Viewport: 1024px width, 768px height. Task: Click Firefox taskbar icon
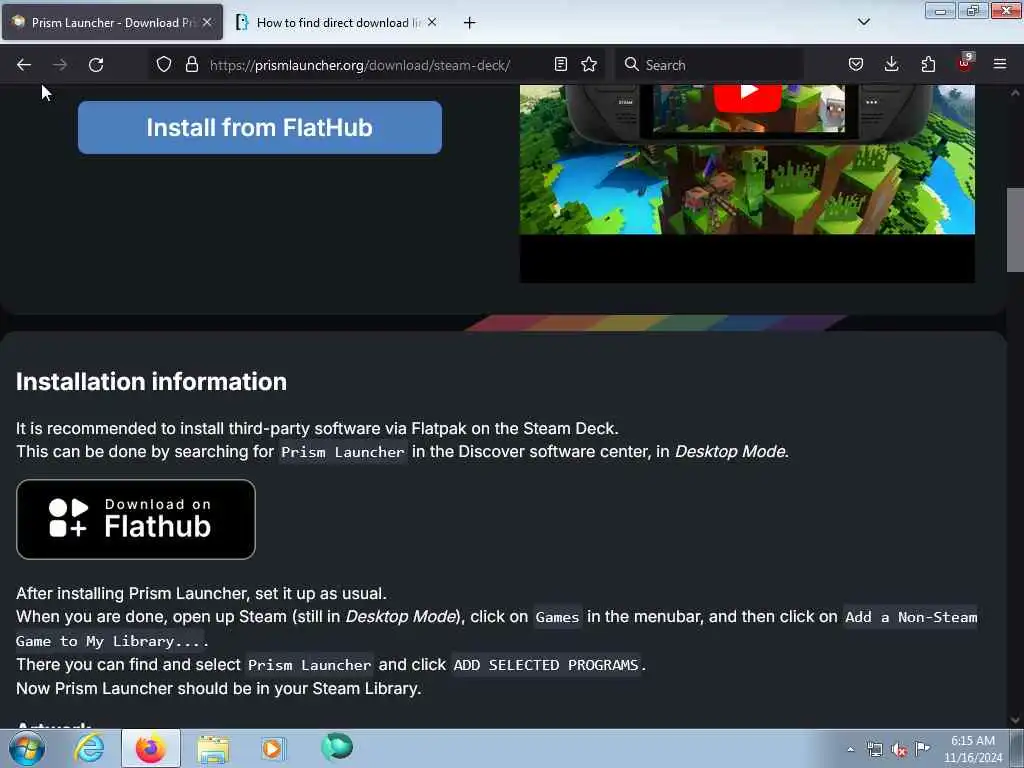click(x=150, y=748)
